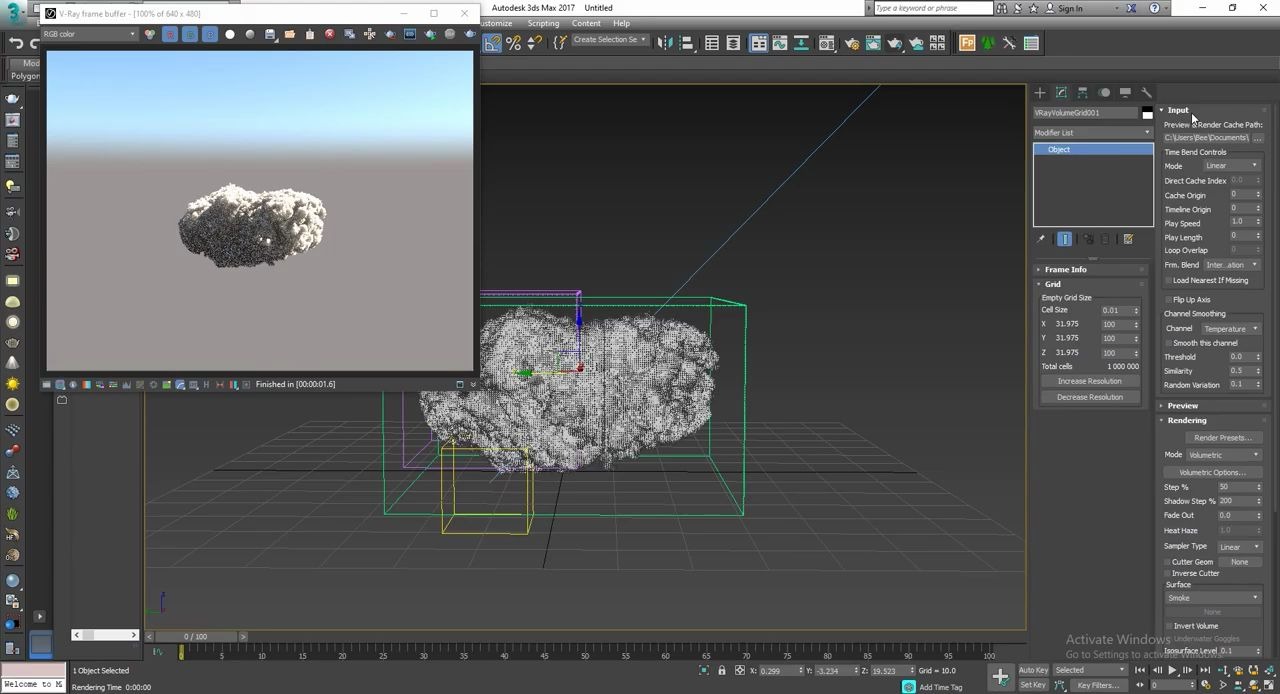The width and height of the screenshot is (1280, 694).
Task: Click the red channel button in frame buffer
Action: click(170, 35)
